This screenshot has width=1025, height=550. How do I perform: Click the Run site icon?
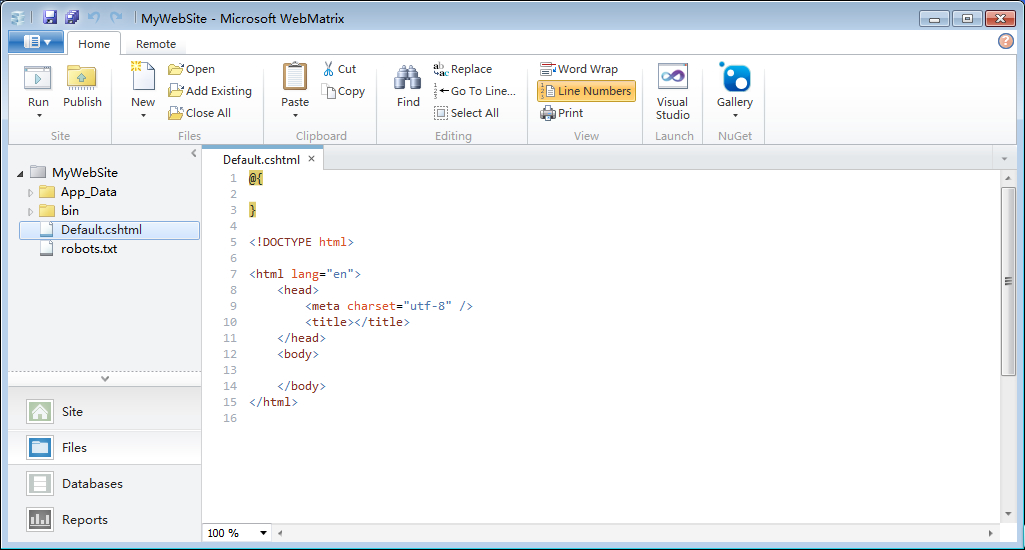pos(38,78)
